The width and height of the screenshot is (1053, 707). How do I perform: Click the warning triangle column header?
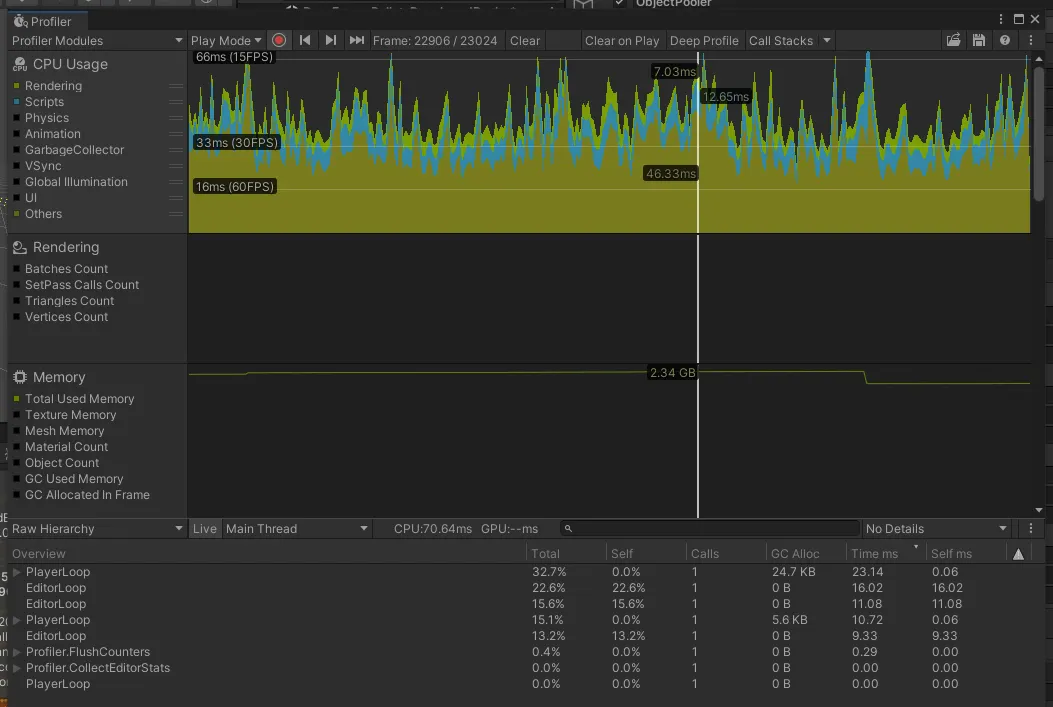(1018, 554)
